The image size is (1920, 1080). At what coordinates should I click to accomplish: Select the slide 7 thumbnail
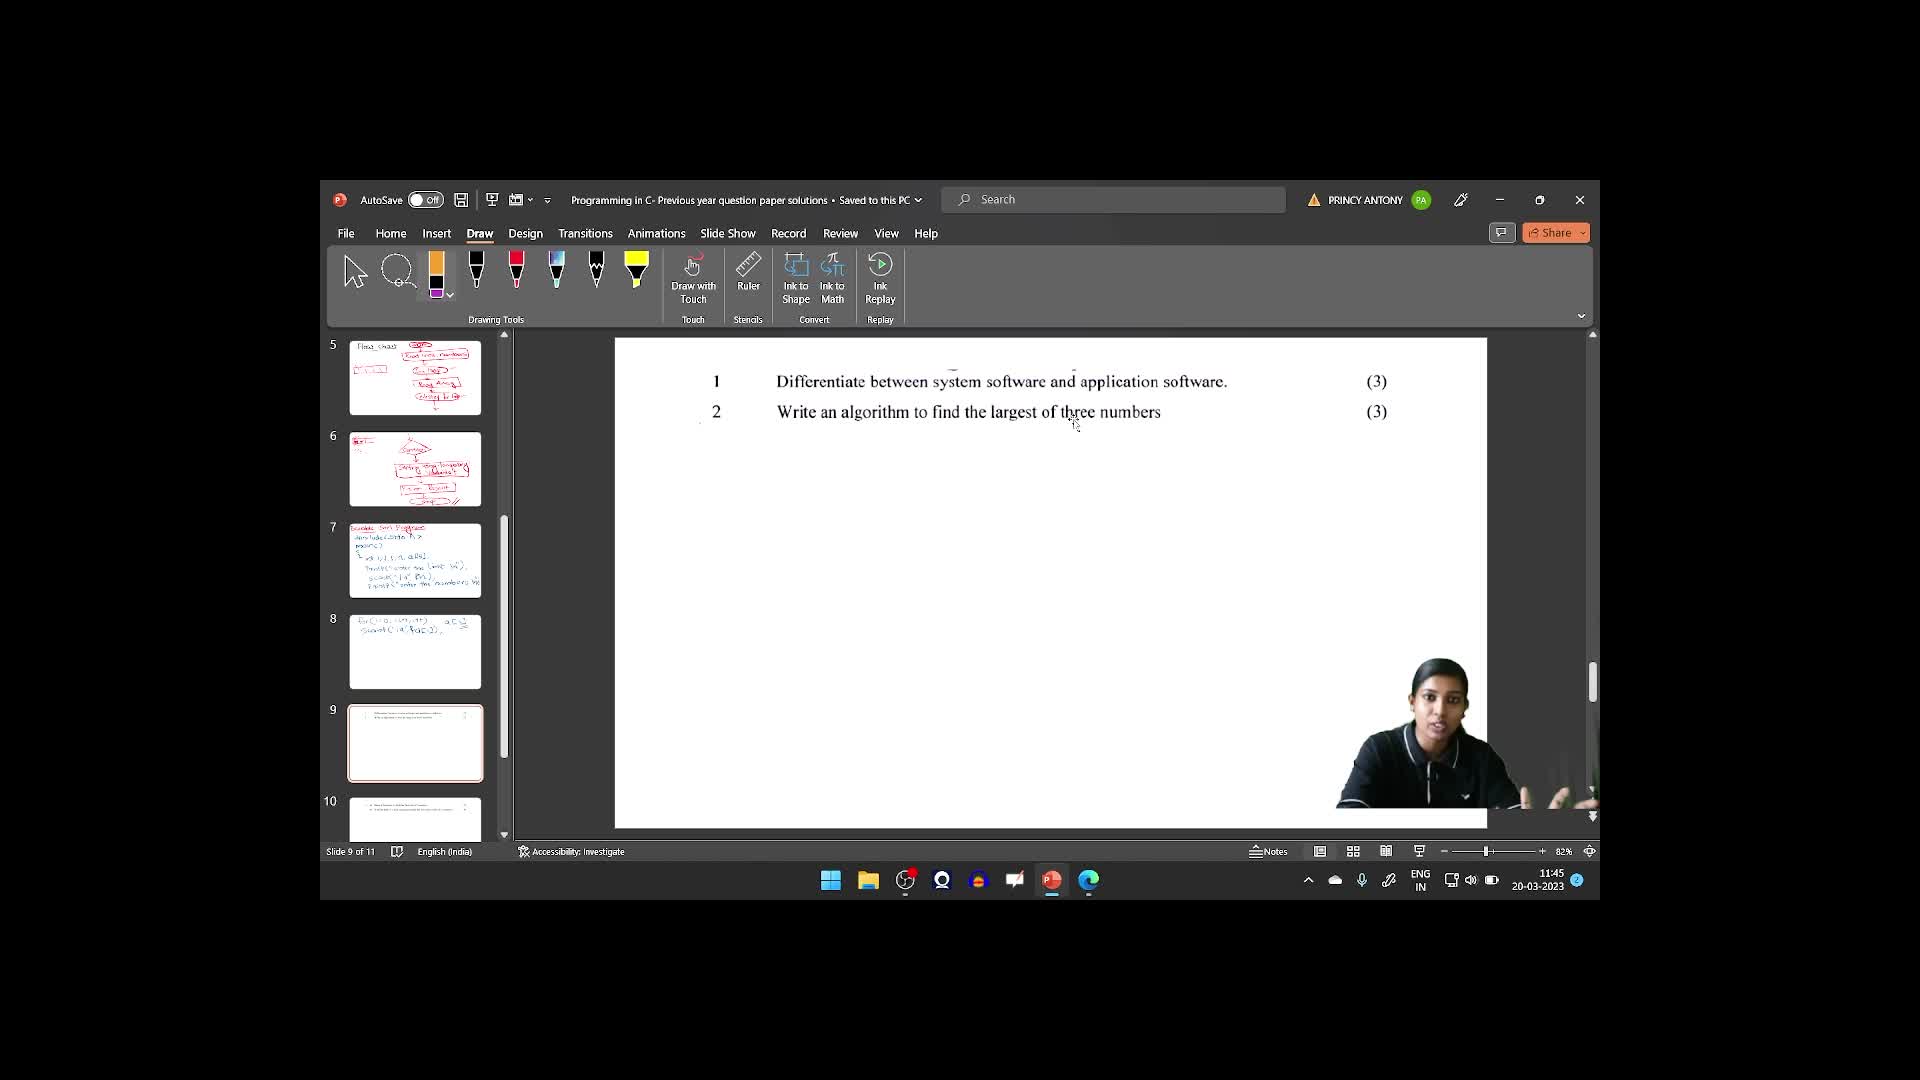[415, 560]
